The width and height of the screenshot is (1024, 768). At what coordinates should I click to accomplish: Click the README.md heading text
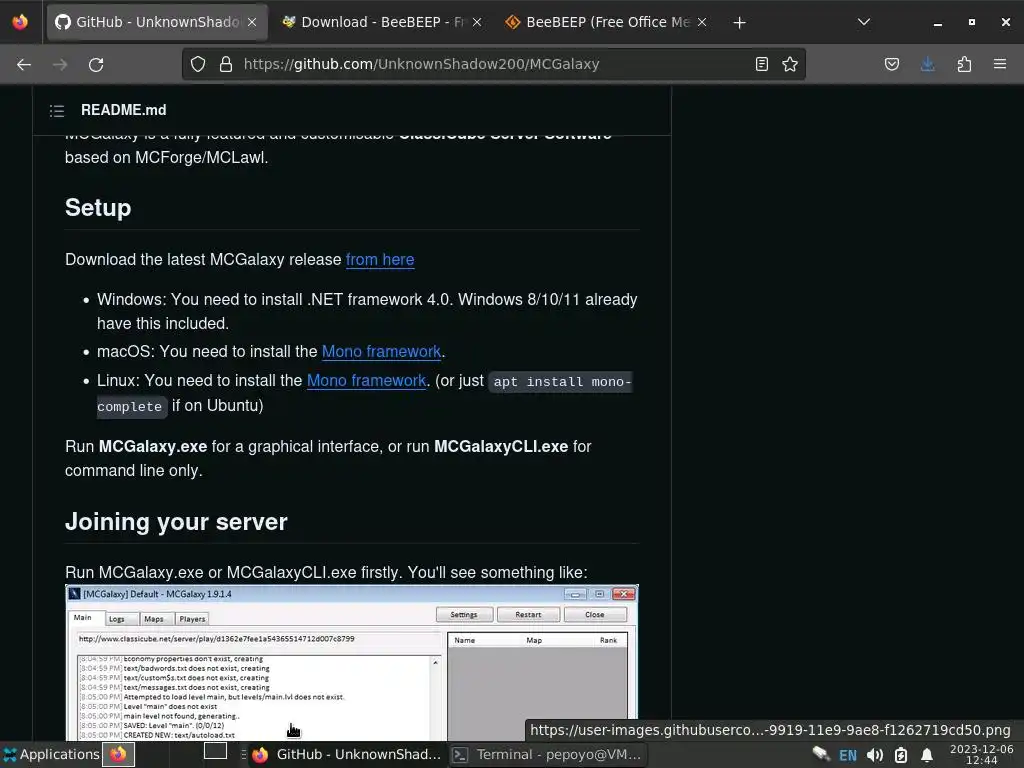123,110
